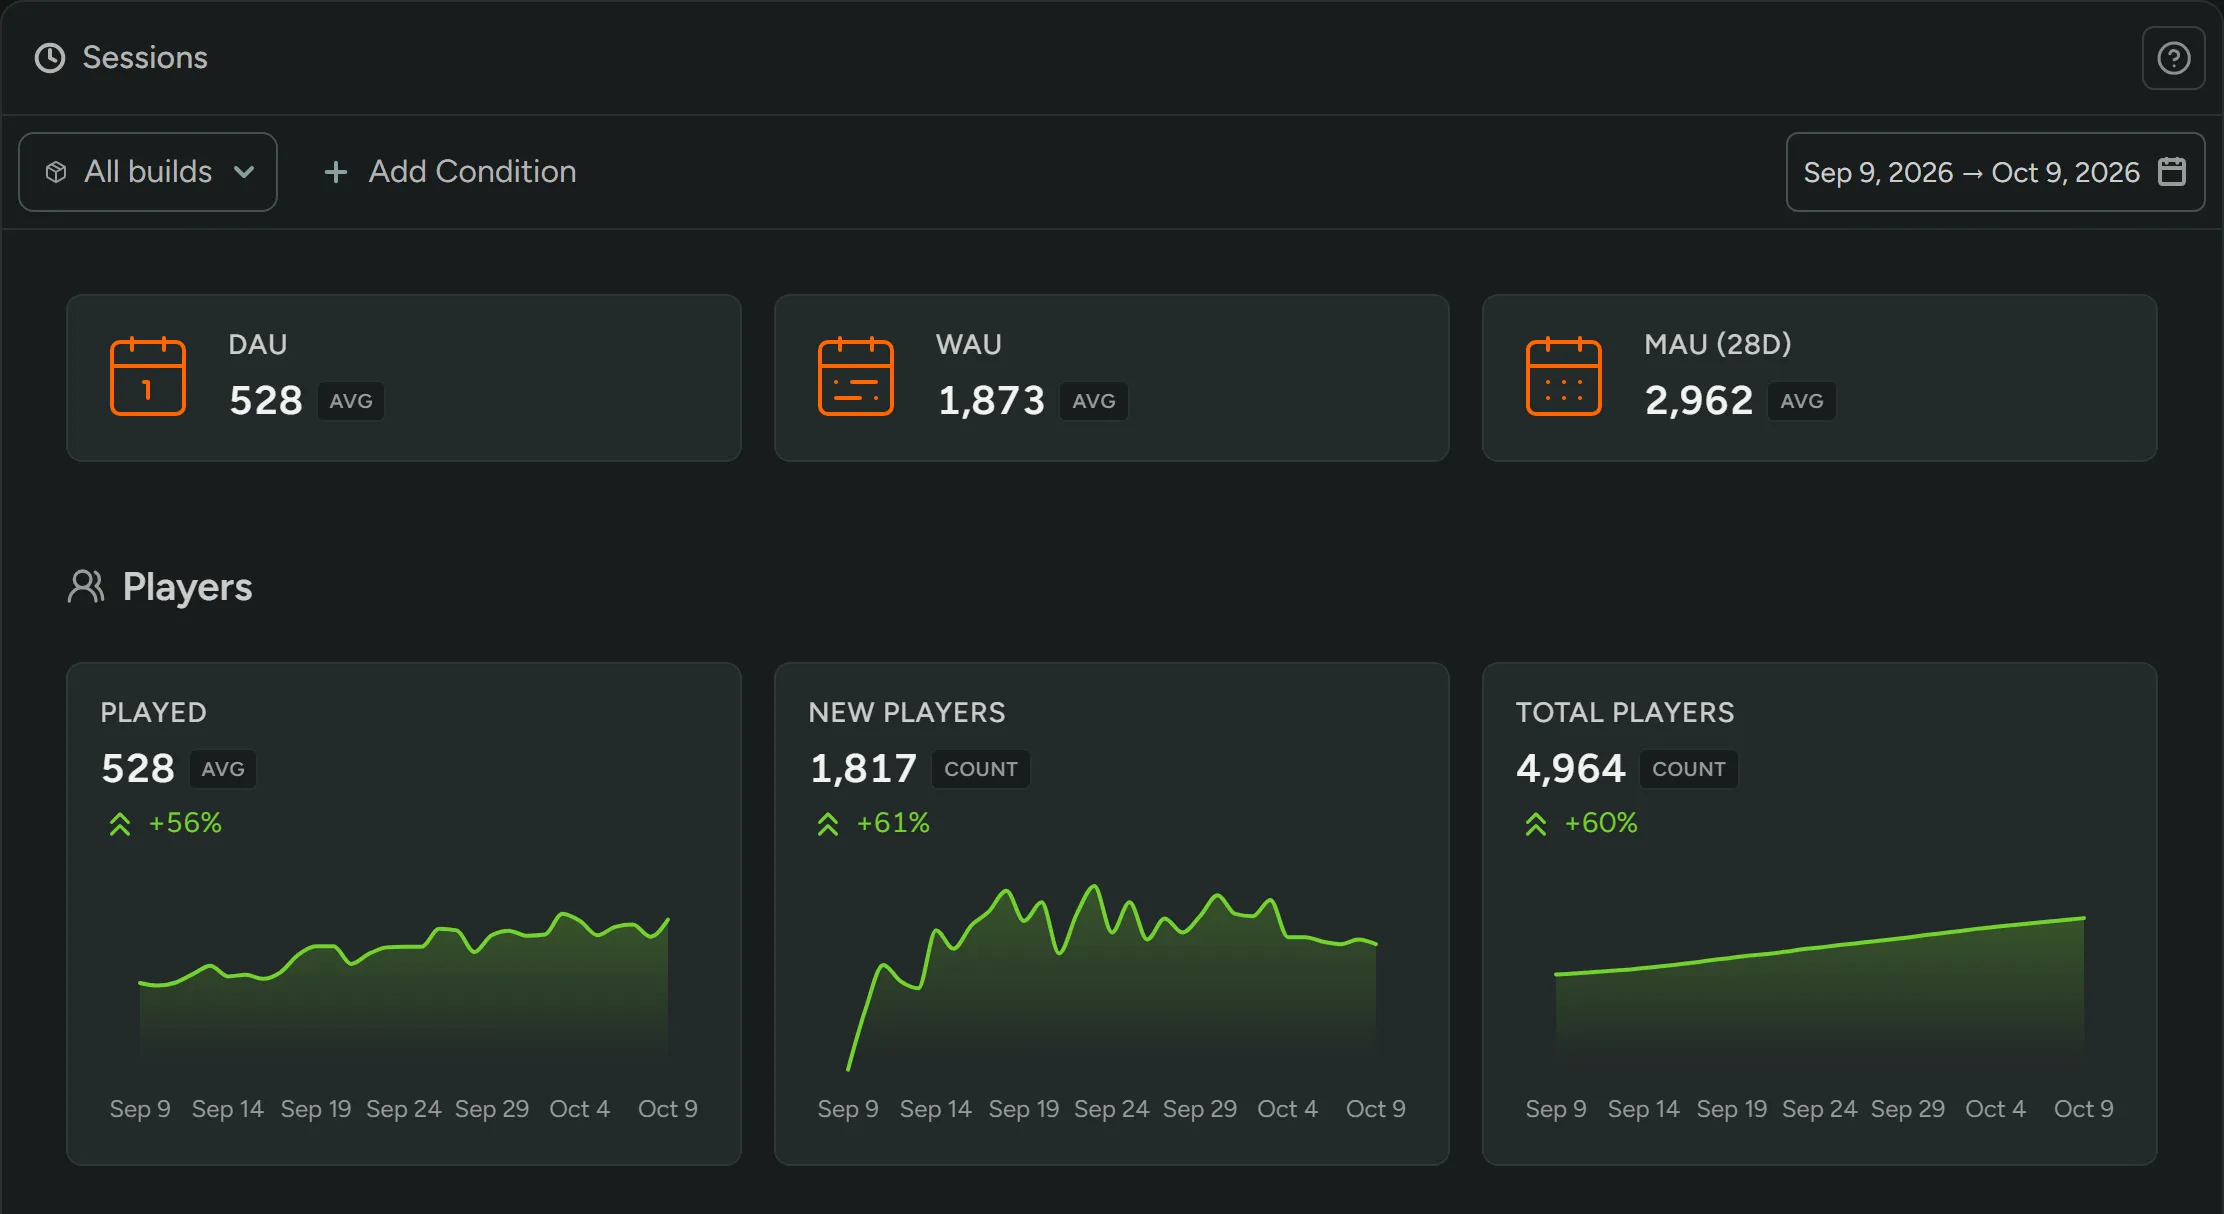Click the COUNT badge beside 4,964

(1689, 769)
